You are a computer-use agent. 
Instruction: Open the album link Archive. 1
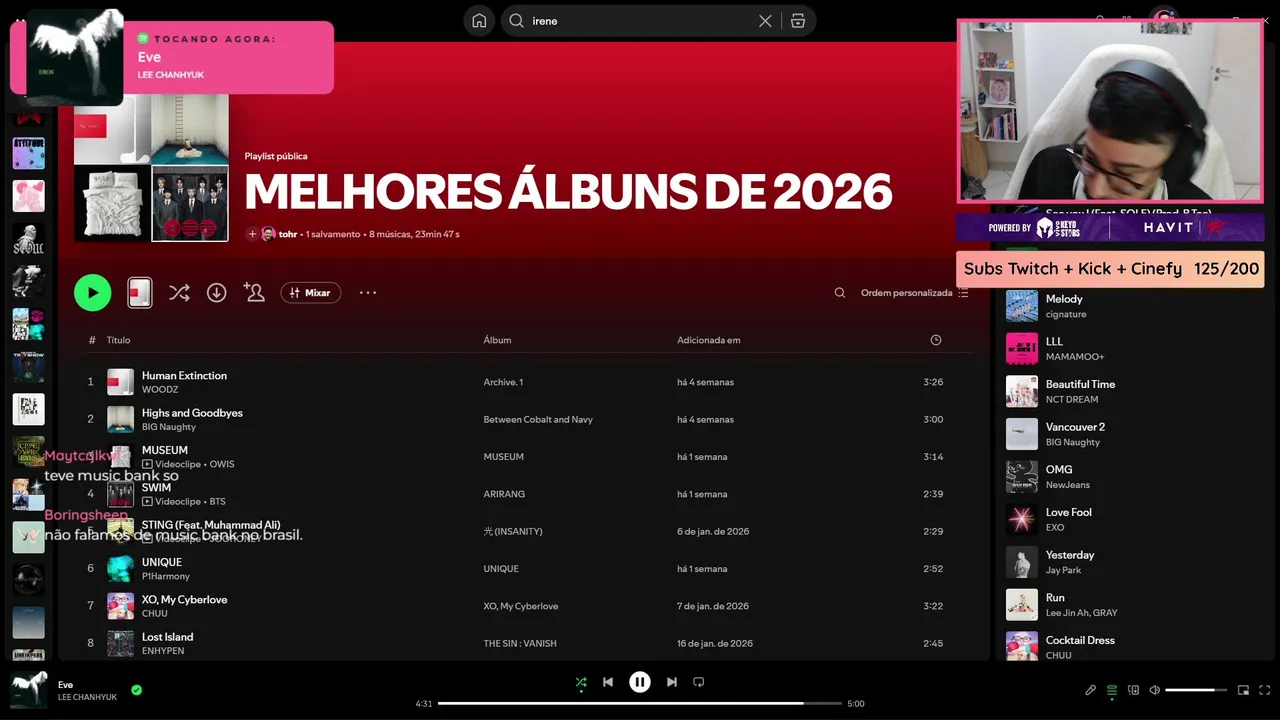pyautogui.click(x=503, y=382)
